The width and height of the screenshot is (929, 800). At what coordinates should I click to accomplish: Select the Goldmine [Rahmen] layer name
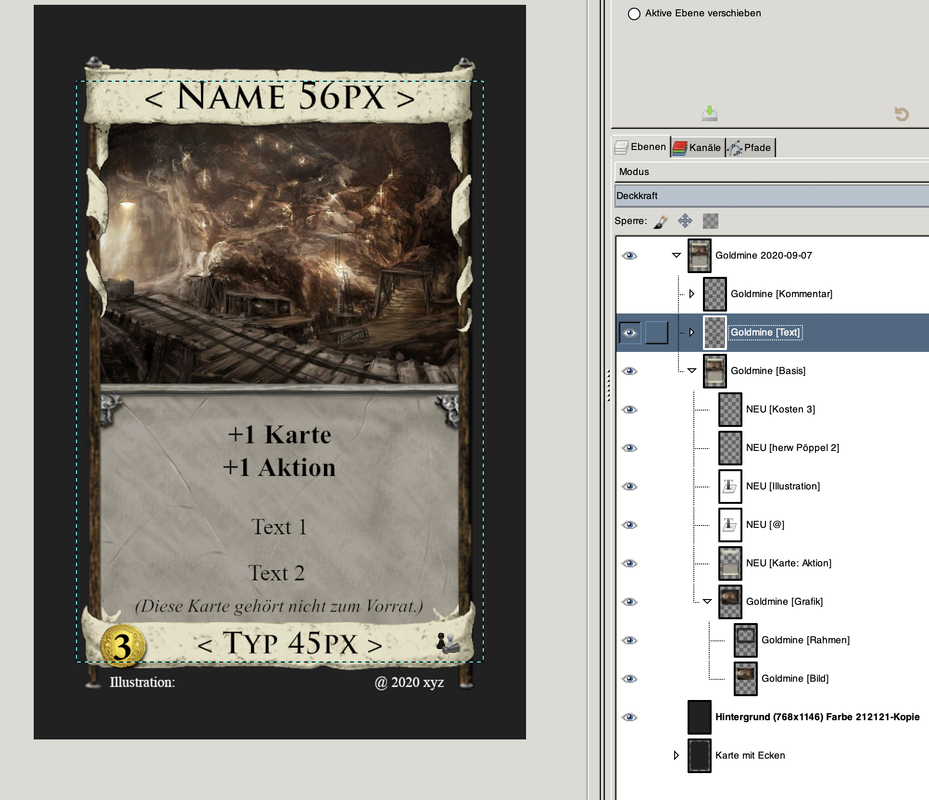point(805,641)
